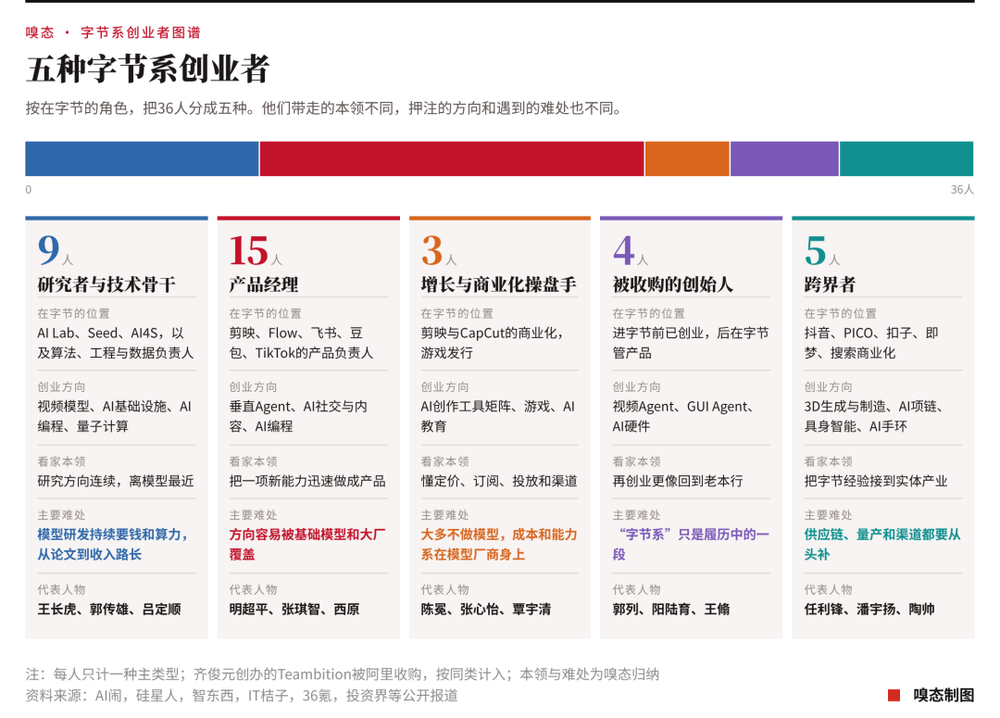Click the text 垂直Agent、AI社交与内容
1000x718 pixels.
pos(298,416)
